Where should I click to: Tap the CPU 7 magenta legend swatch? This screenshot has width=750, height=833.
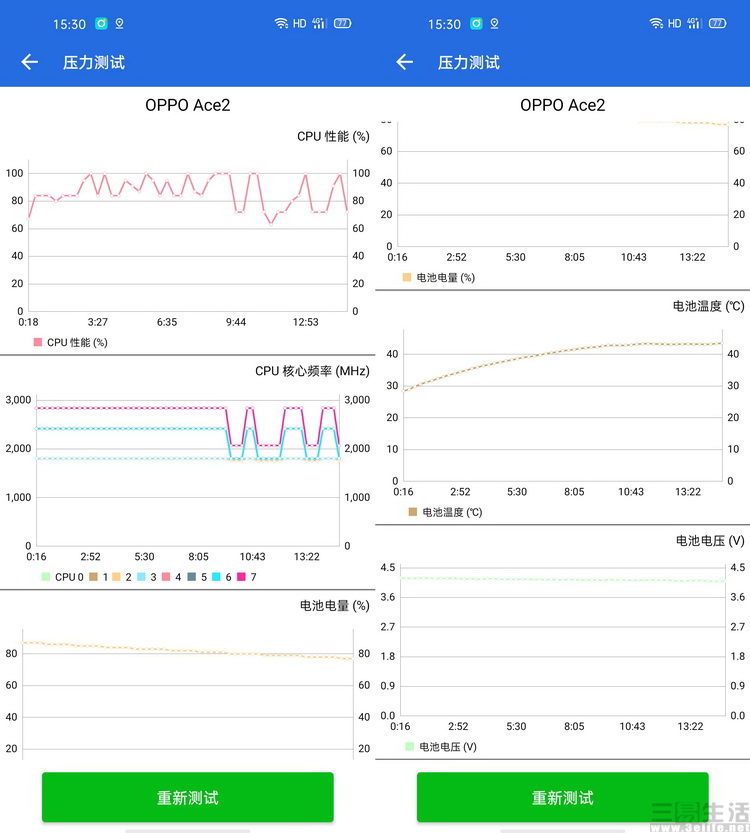[241, 576]
